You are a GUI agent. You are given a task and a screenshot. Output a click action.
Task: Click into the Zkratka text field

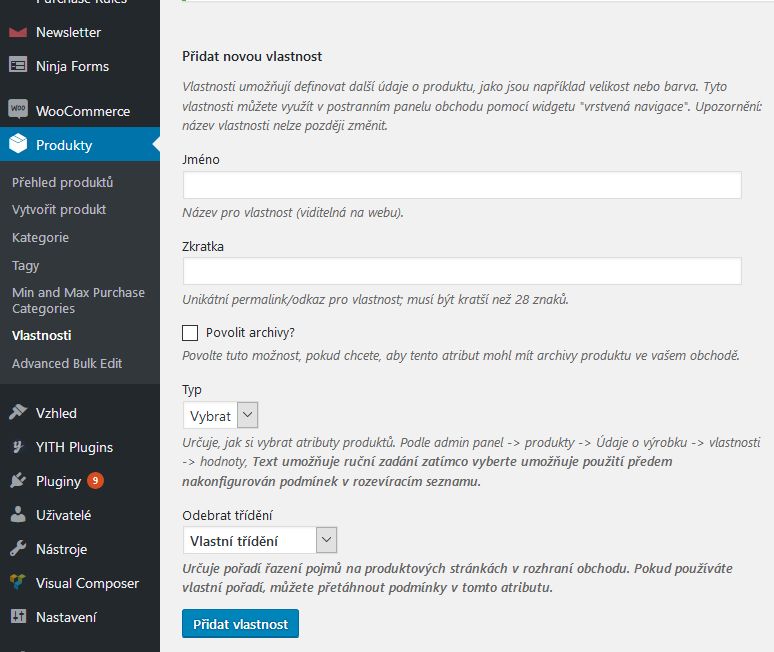[462, 271]
